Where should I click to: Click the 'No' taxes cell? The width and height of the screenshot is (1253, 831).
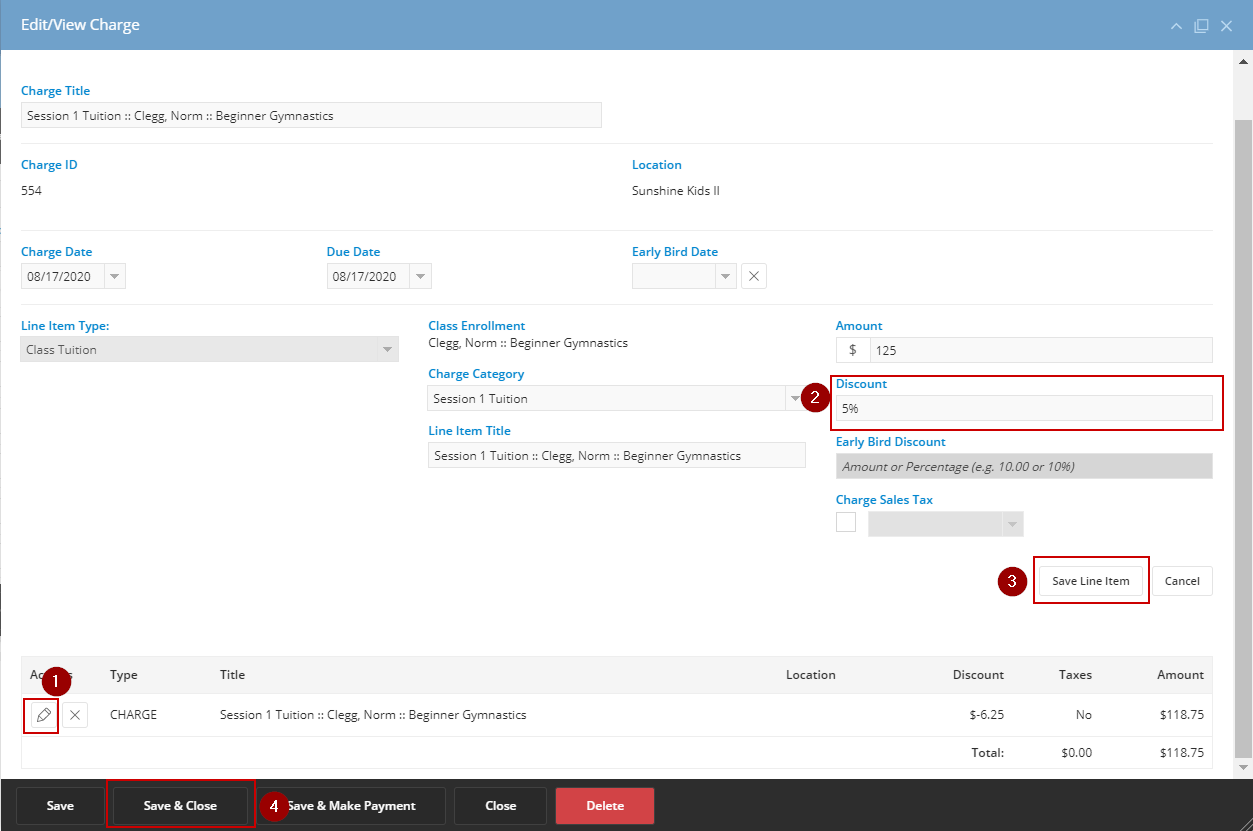1084,715
